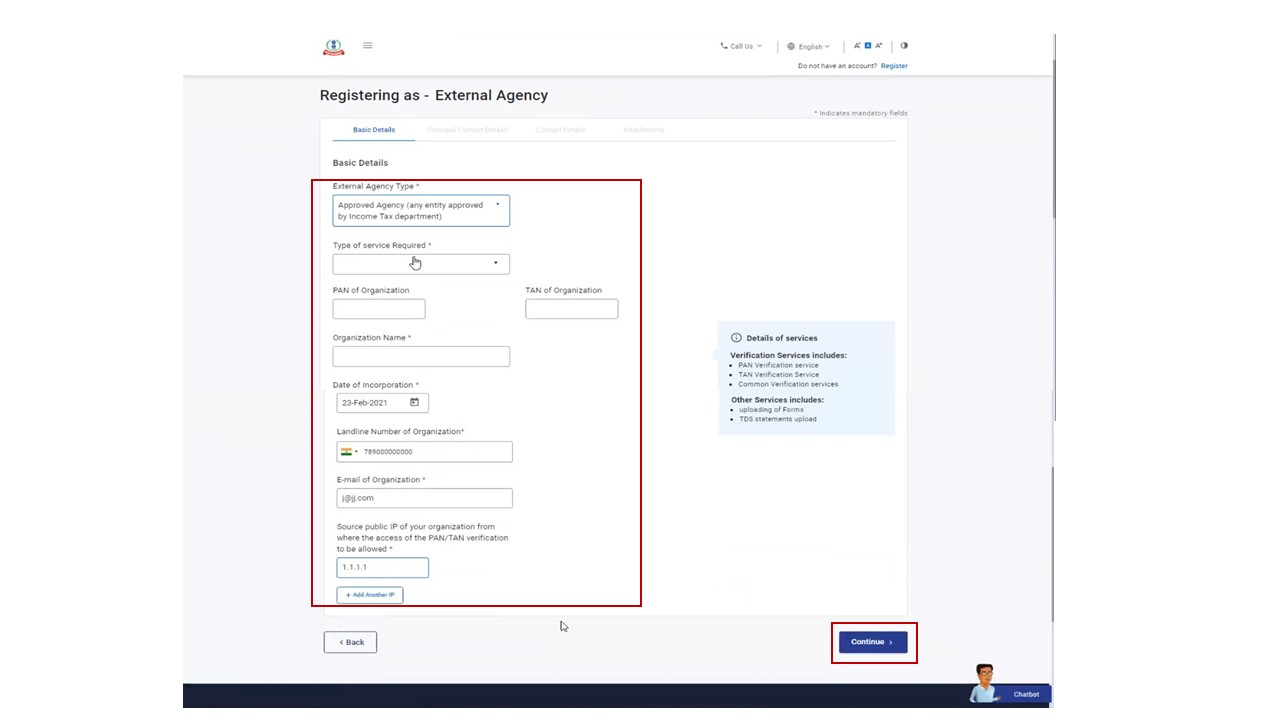Click the Continue button

[872, 642]
